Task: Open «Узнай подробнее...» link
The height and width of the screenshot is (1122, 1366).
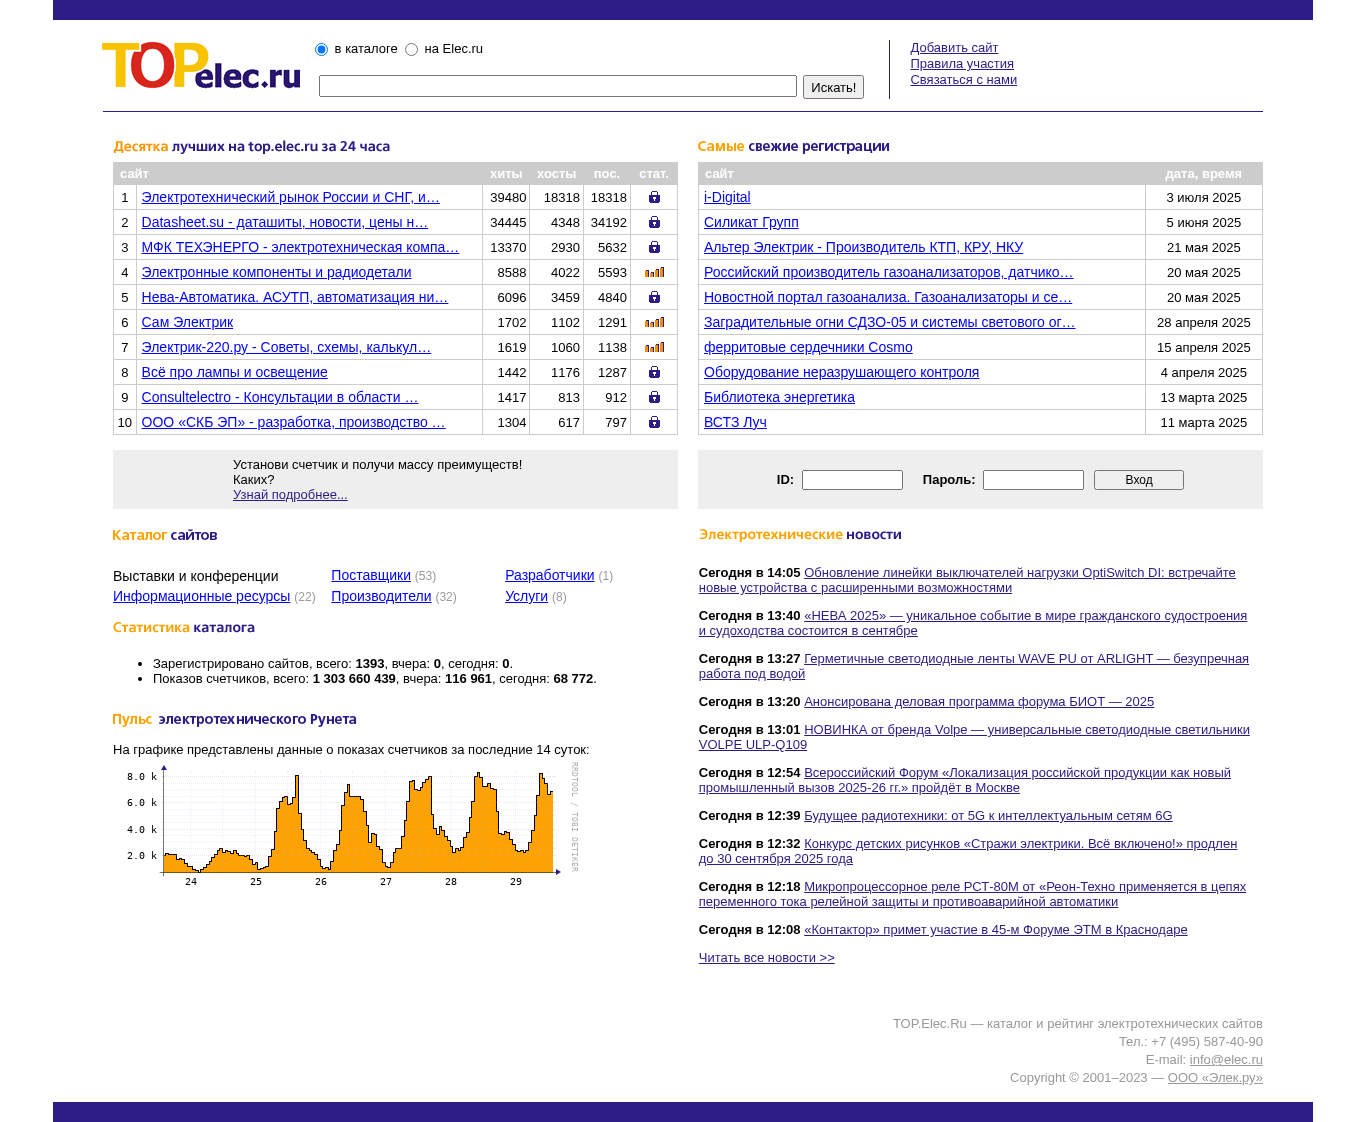Action: click(x=290, y=495)
